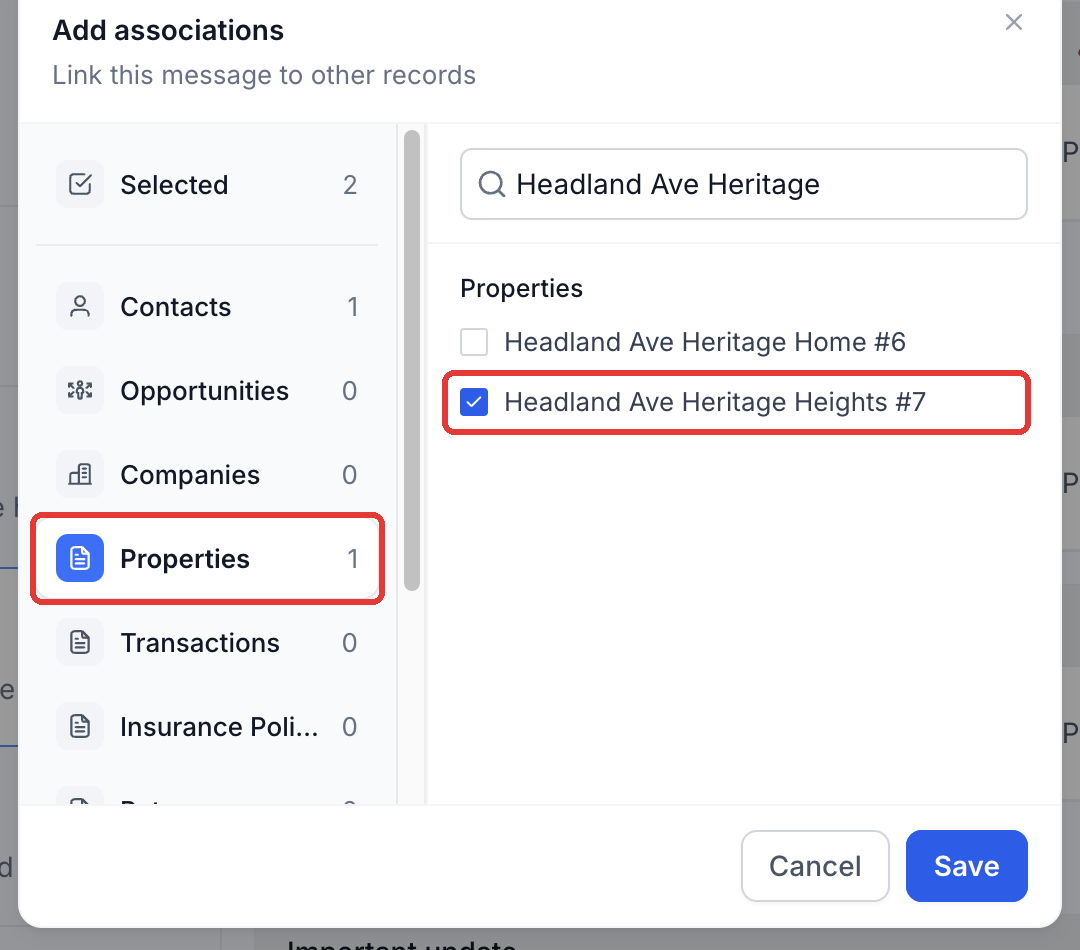The width and height of the screenshot is (1080, 950).
Task: Uncheck Headland Ave Heritage Heights #7 checkbox
Action: 474,402
